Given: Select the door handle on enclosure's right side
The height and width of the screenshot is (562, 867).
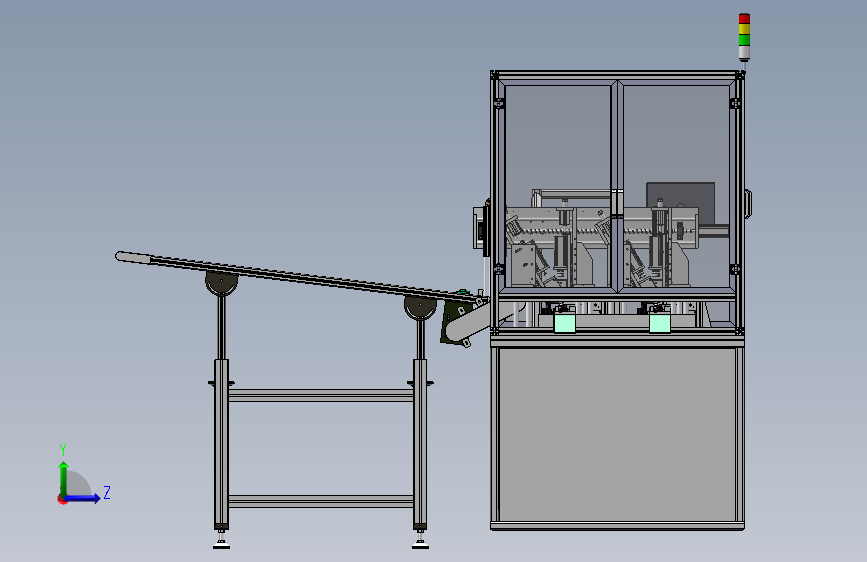Looking at the screenshot, I should click(748, 204).
